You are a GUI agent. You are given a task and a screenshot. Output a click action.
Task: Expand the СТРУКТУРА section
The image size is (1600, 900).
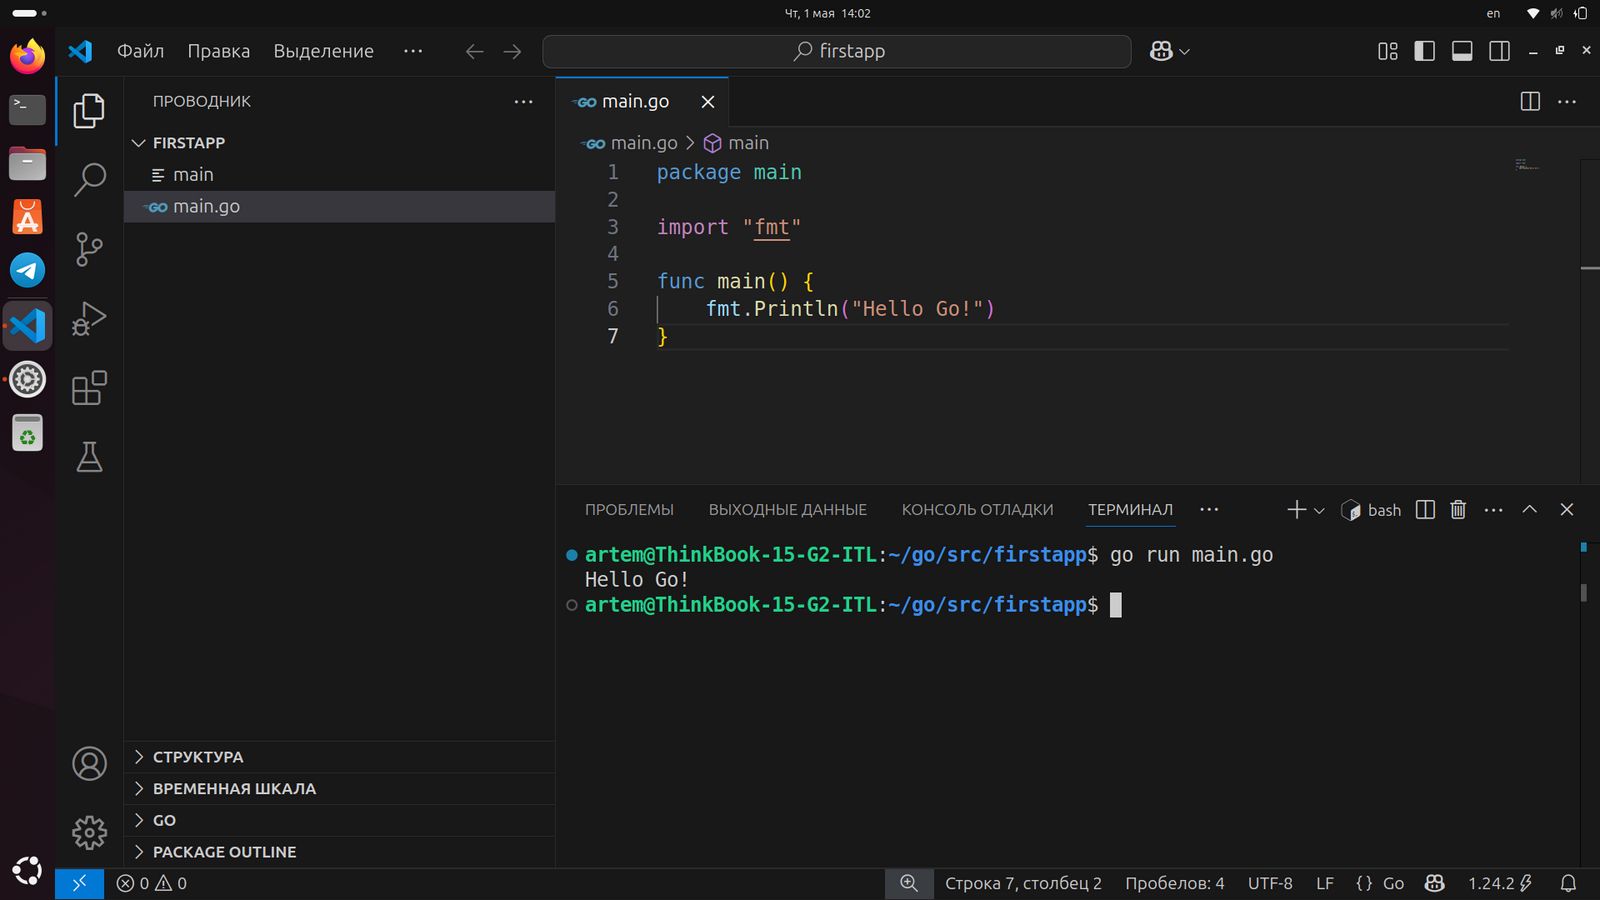click(198, 757)
